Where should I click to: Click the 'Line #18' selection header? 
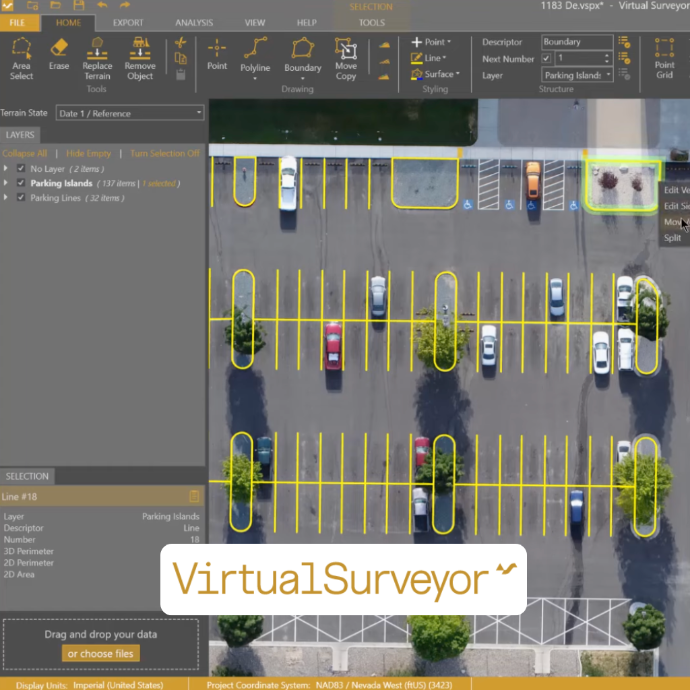click(101, 496)
